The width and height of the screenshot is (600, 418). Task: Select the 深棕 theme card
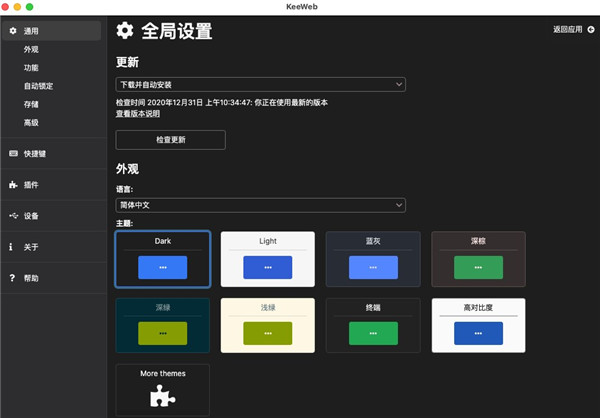(x=478, y=259)
